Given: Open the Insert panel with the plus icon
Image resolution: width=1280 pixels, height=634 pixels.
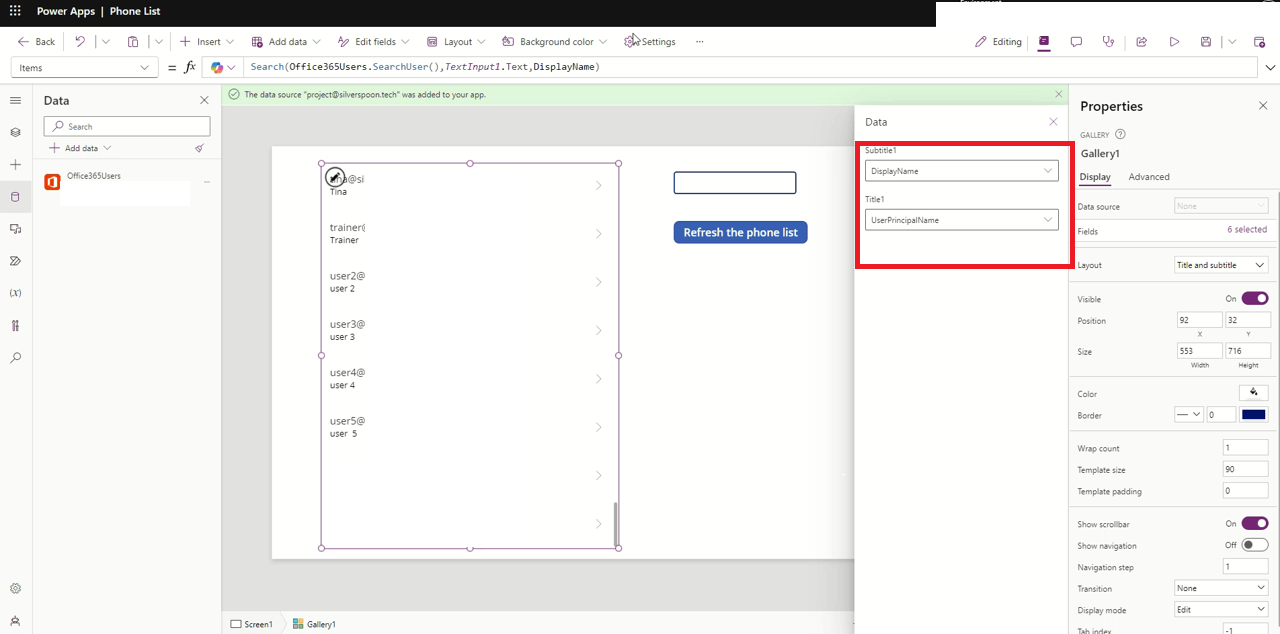Looking at the screenshot, I should (15, 164).
